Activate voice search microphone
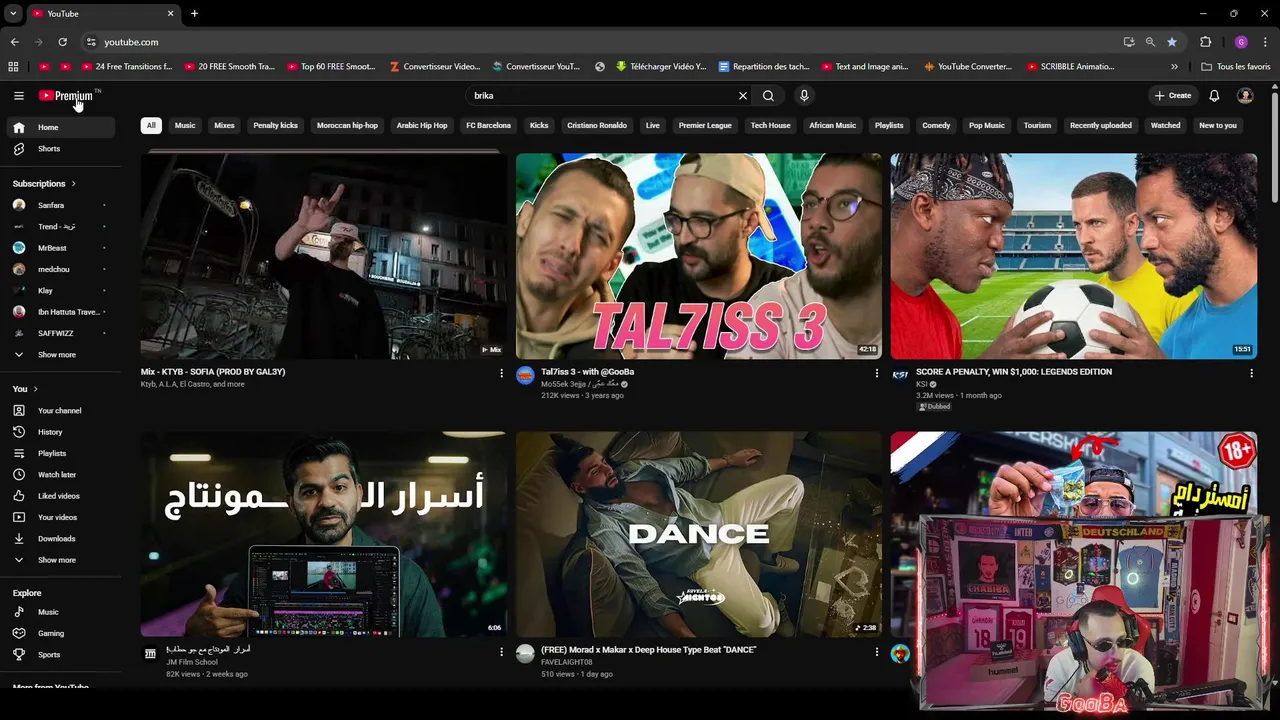Screen dimensions: 1280x720 [x=804, y=96]
